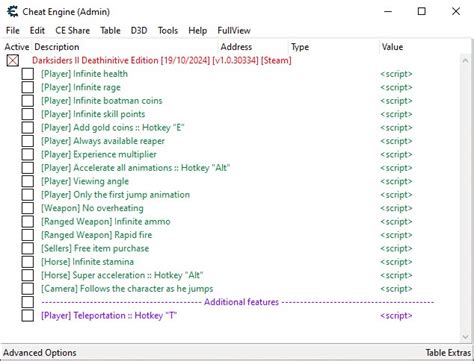
Task: Select '[Player] Infinite boatman coins' row text
Action: (x=102, y=101)
